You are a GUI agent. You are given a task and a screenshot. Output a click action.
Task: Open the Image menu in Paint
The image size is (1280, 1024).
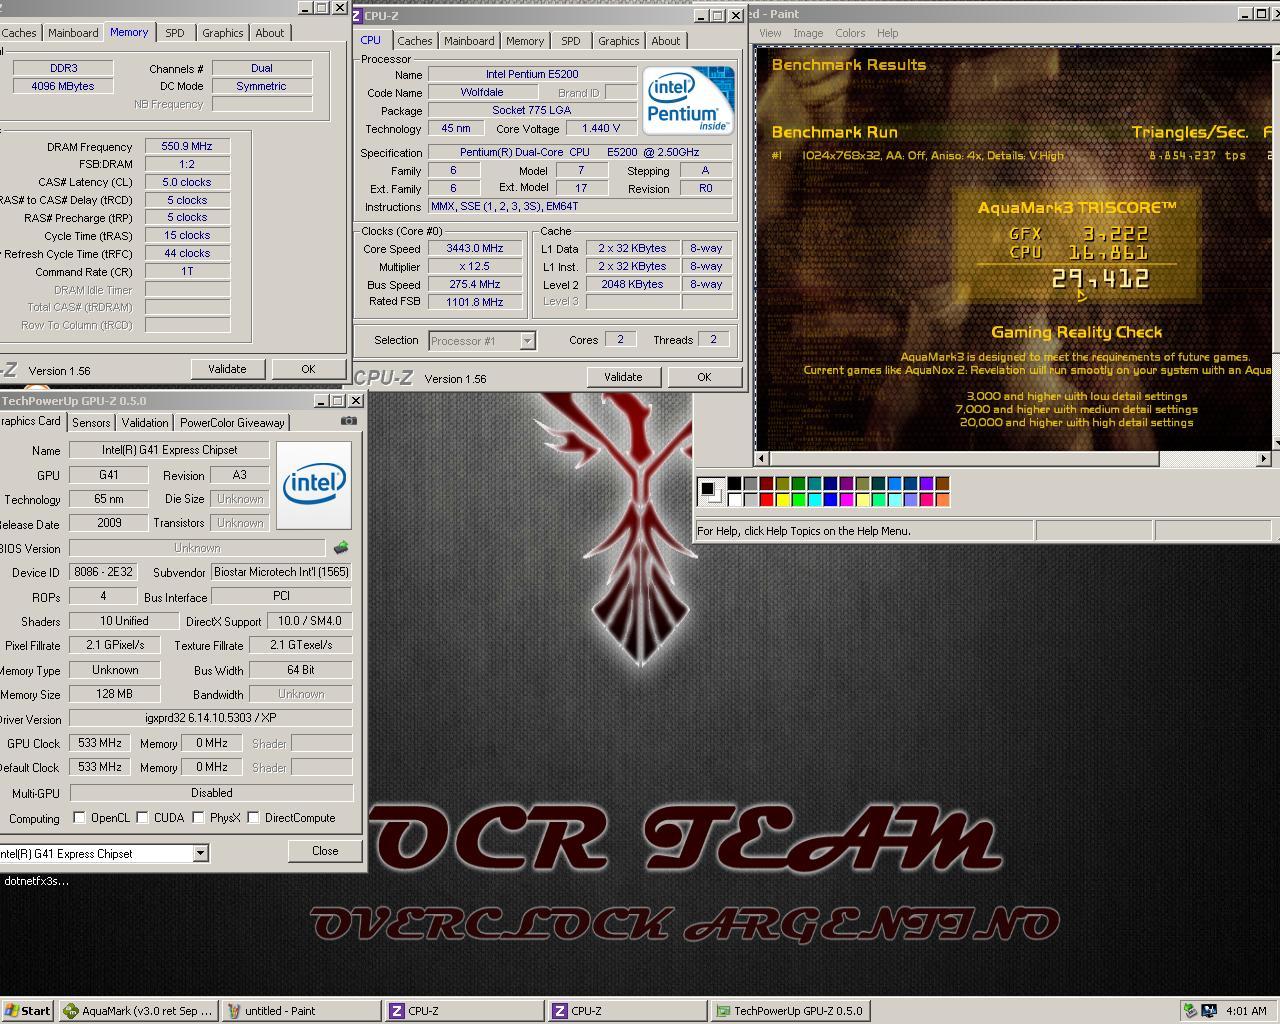(x=808, y=33)
